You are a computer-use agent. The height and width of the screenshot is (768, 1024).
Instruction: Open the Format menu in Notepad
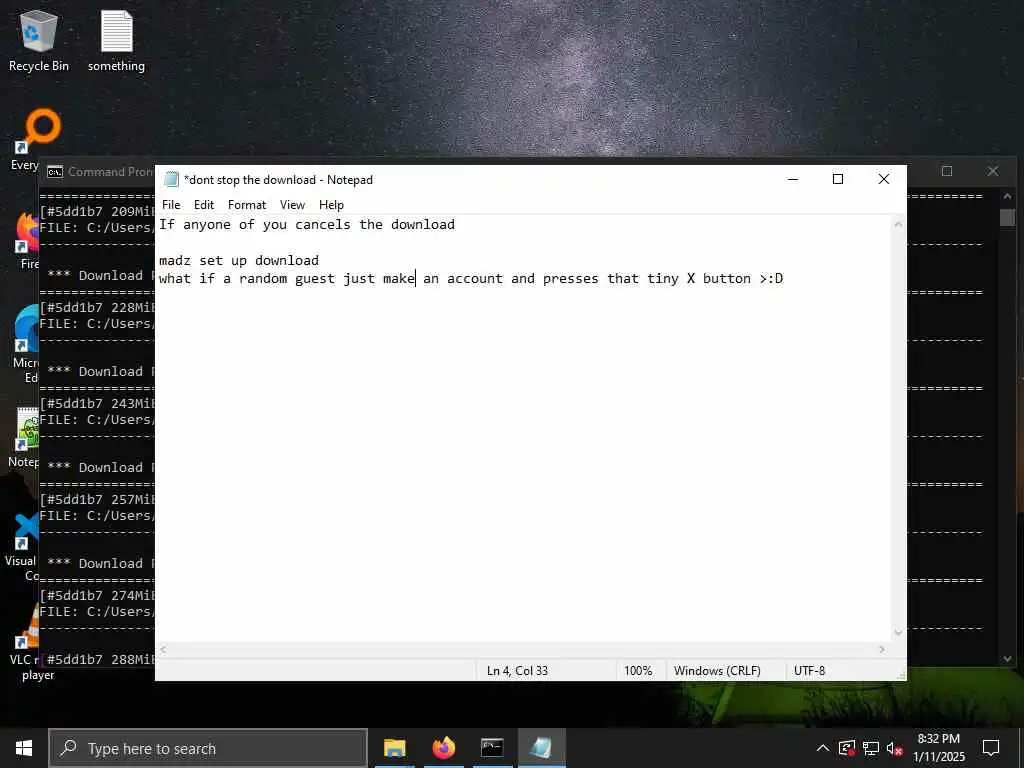(x=247, y=205)
